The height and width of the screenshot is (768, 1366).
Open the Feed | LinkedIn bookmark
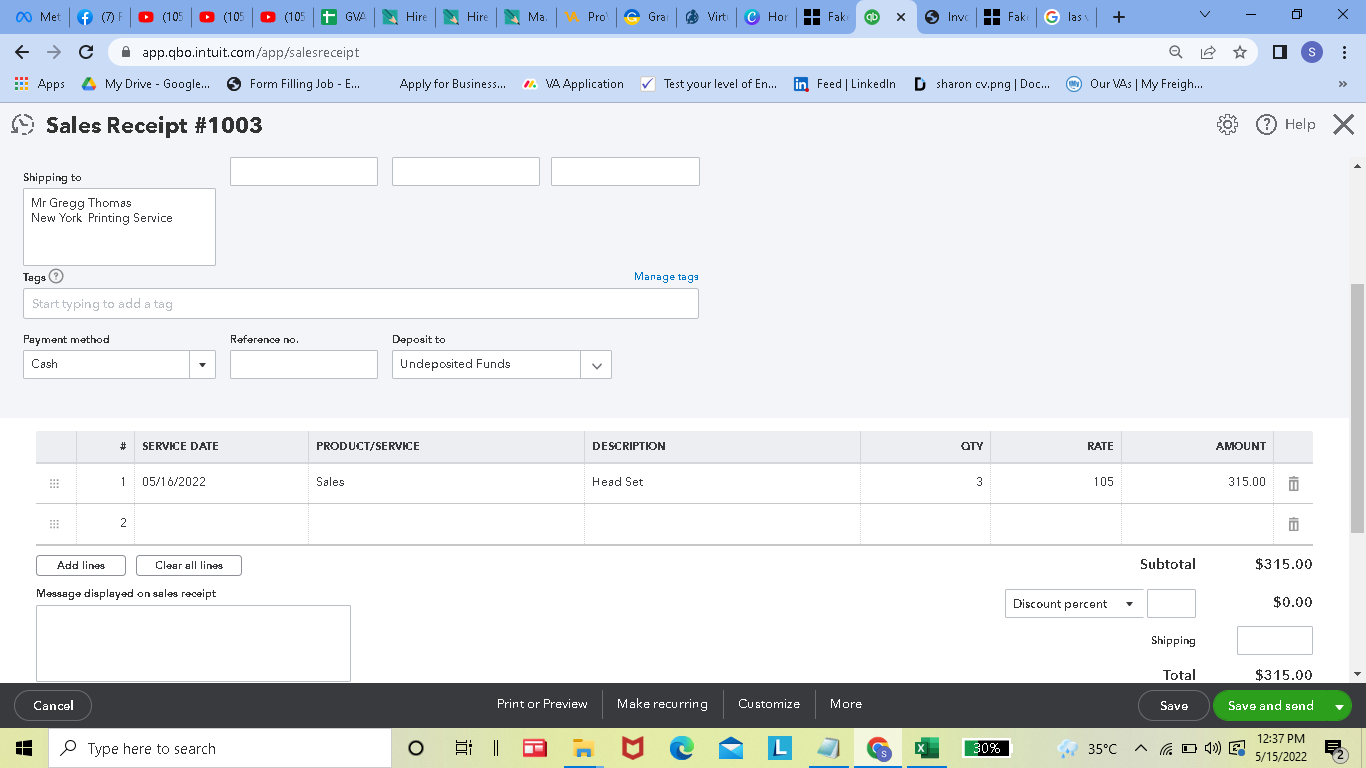click(x=845, y=84)
